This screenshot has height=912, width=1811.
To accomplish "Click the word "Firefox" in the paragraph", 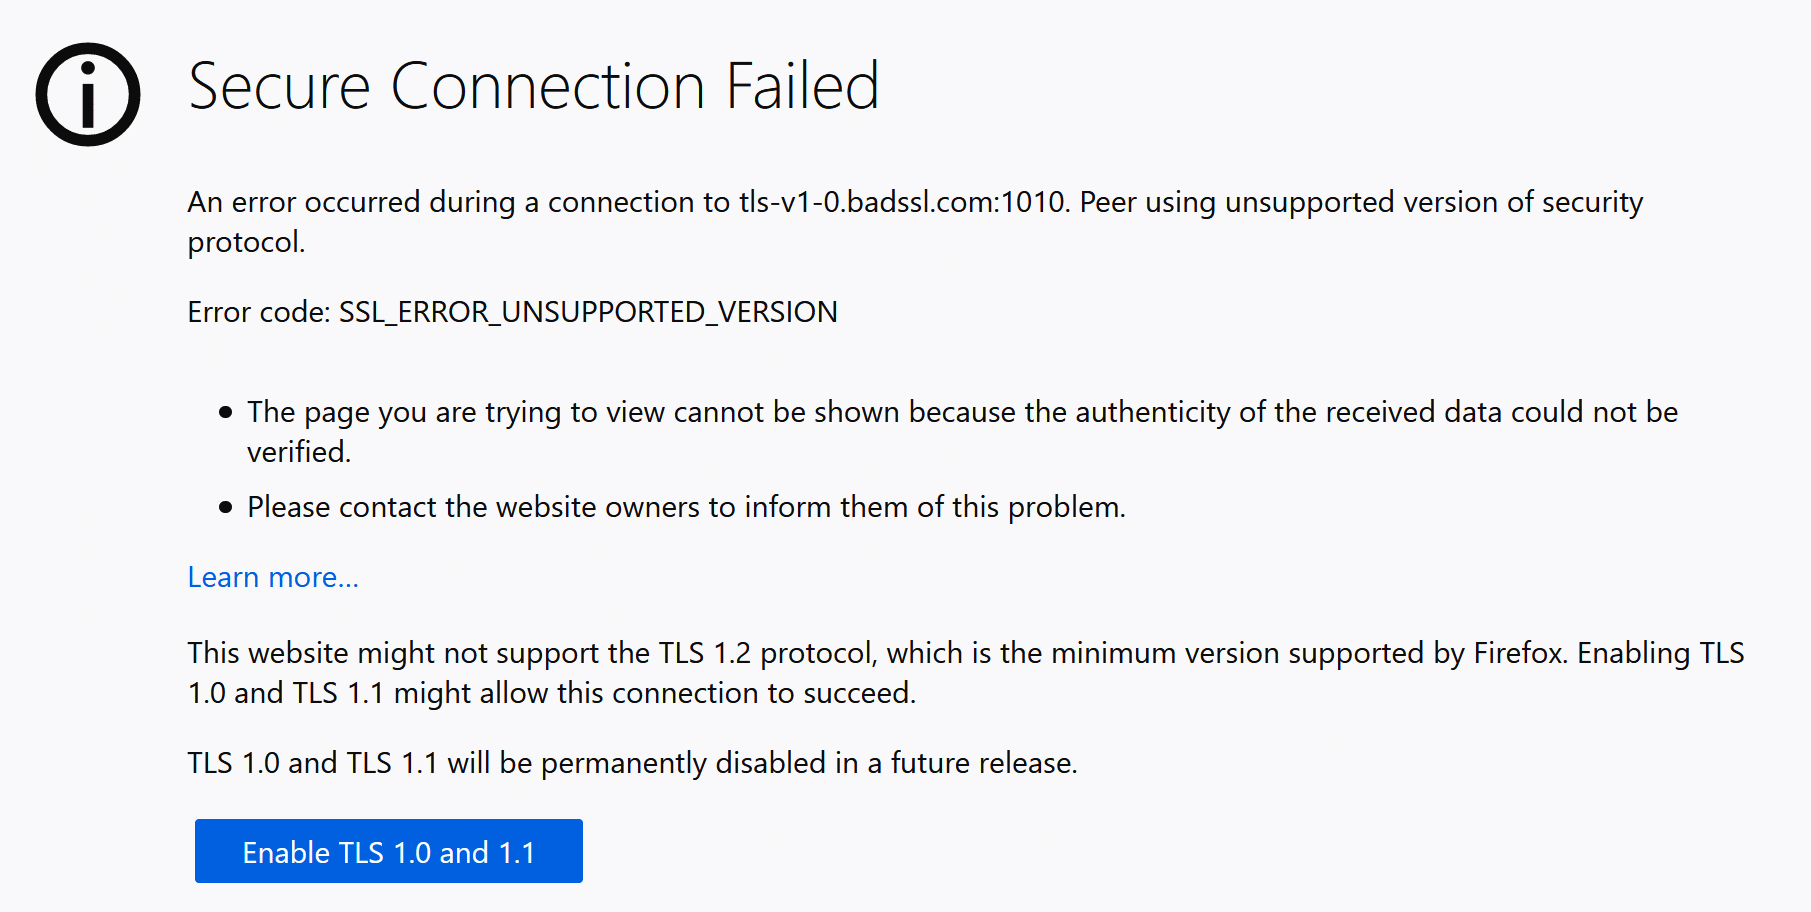I will coord(1516,653).
